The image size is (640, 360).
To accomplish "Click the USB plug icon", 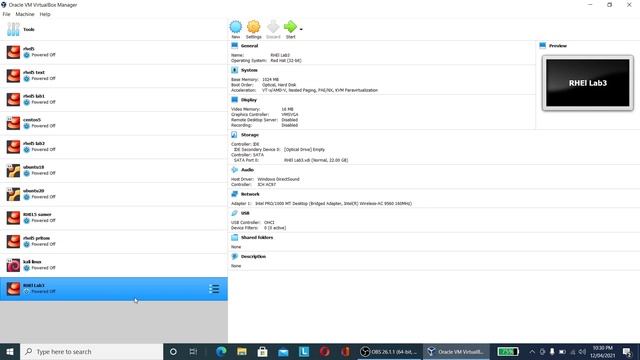I will pos(234,213).
